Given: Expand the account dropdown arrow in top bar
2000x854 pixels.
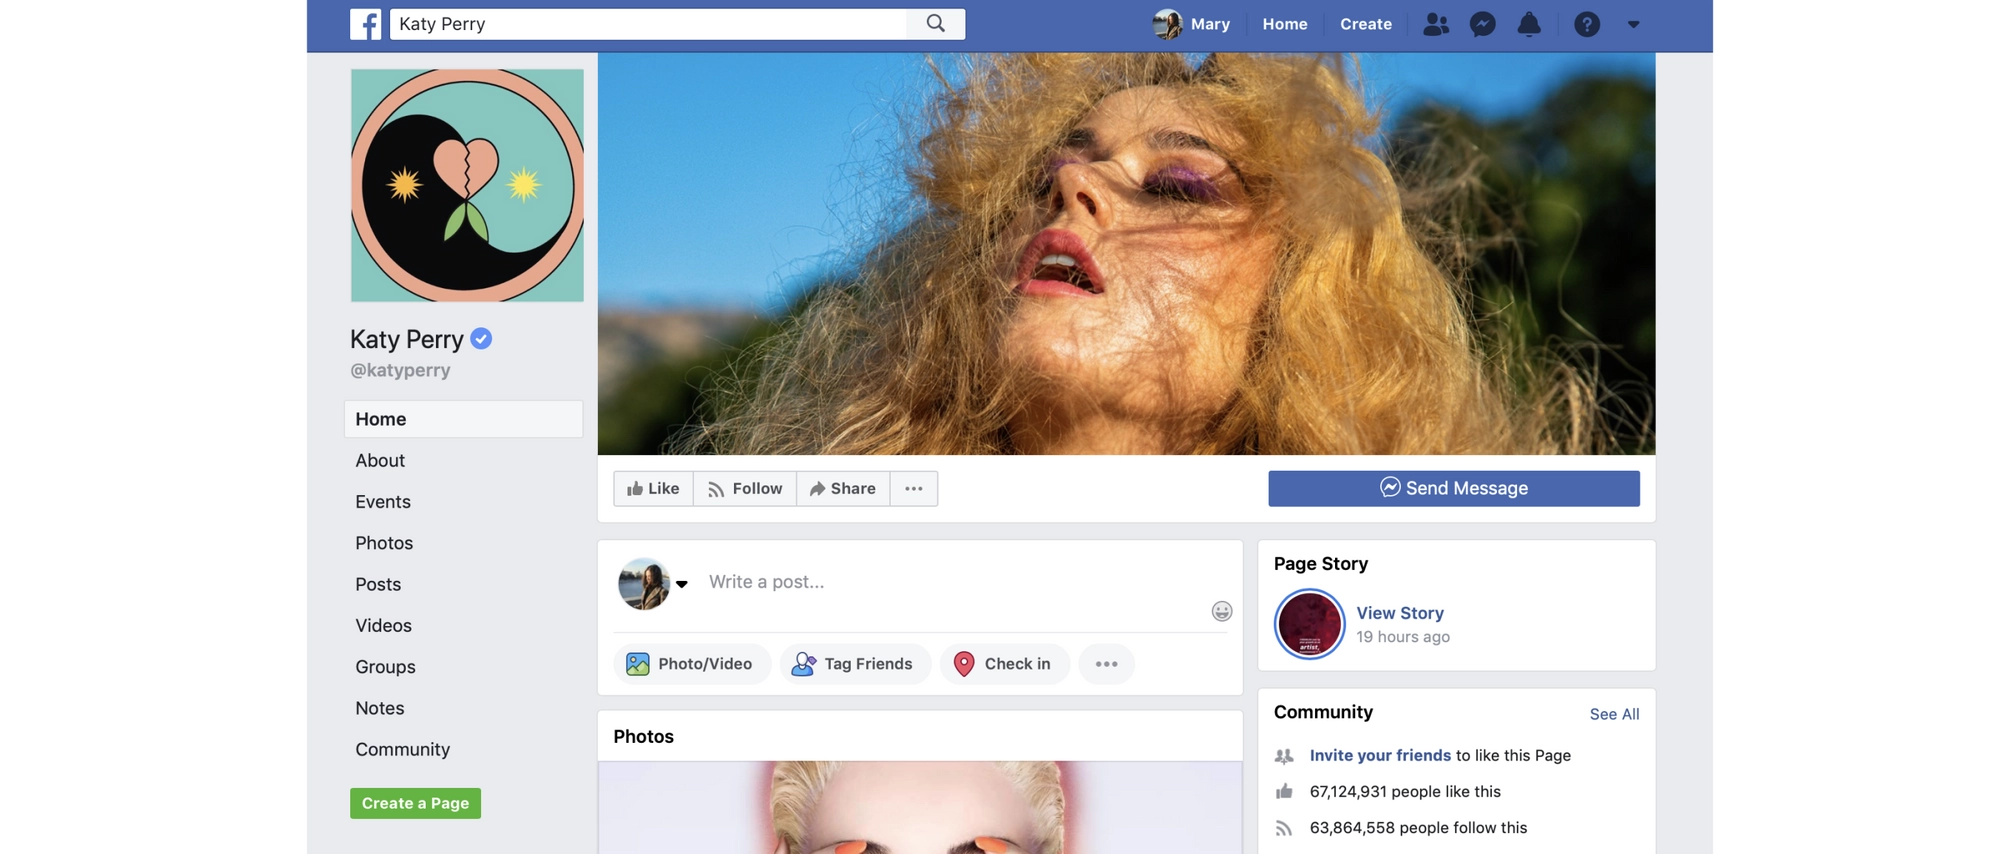Looking at the screenshot, I should (1633, 24).
